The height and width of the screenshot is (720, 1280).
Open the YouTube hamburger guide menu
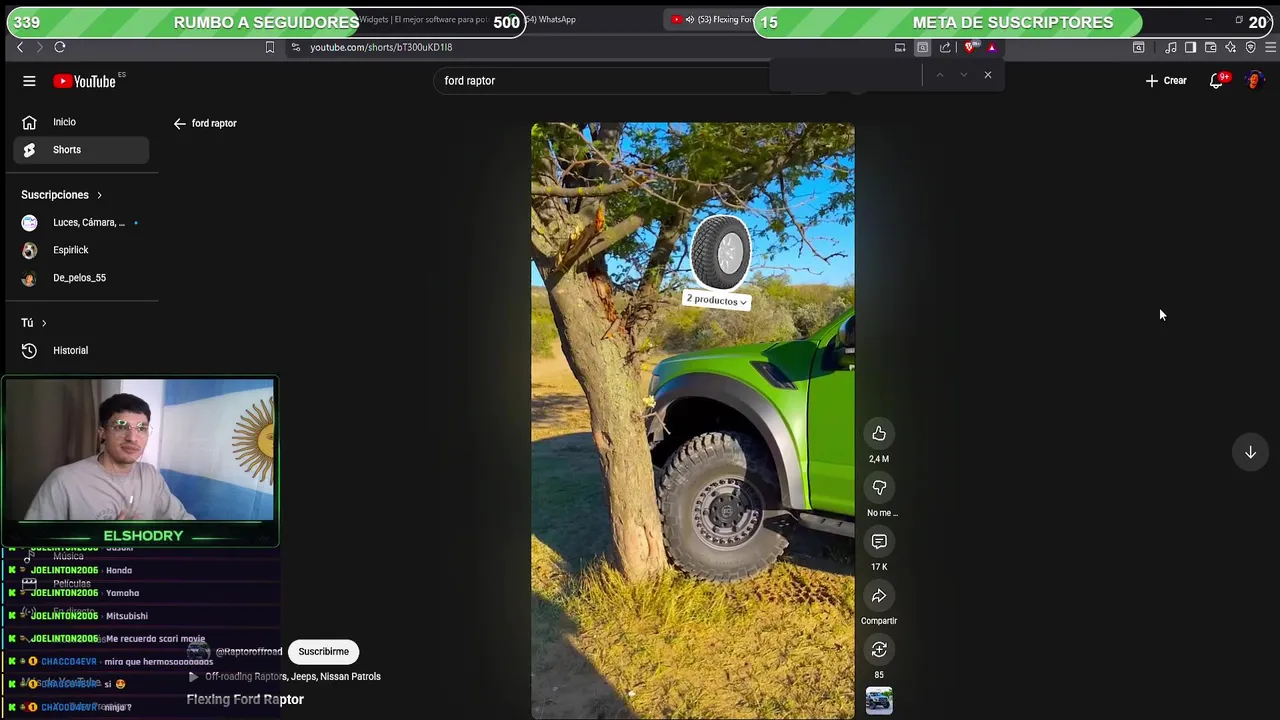tap(29, 81)
